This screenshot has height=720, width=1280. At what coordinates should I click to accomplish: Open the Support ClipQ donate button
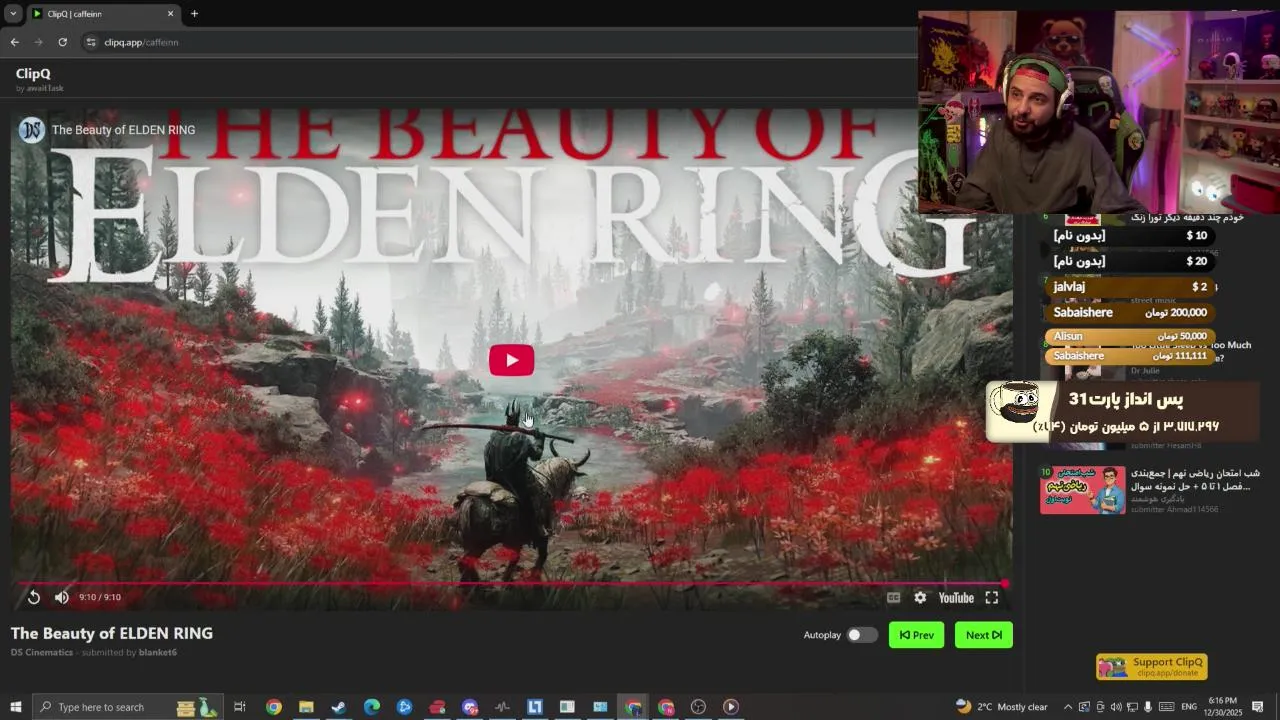1152,667
